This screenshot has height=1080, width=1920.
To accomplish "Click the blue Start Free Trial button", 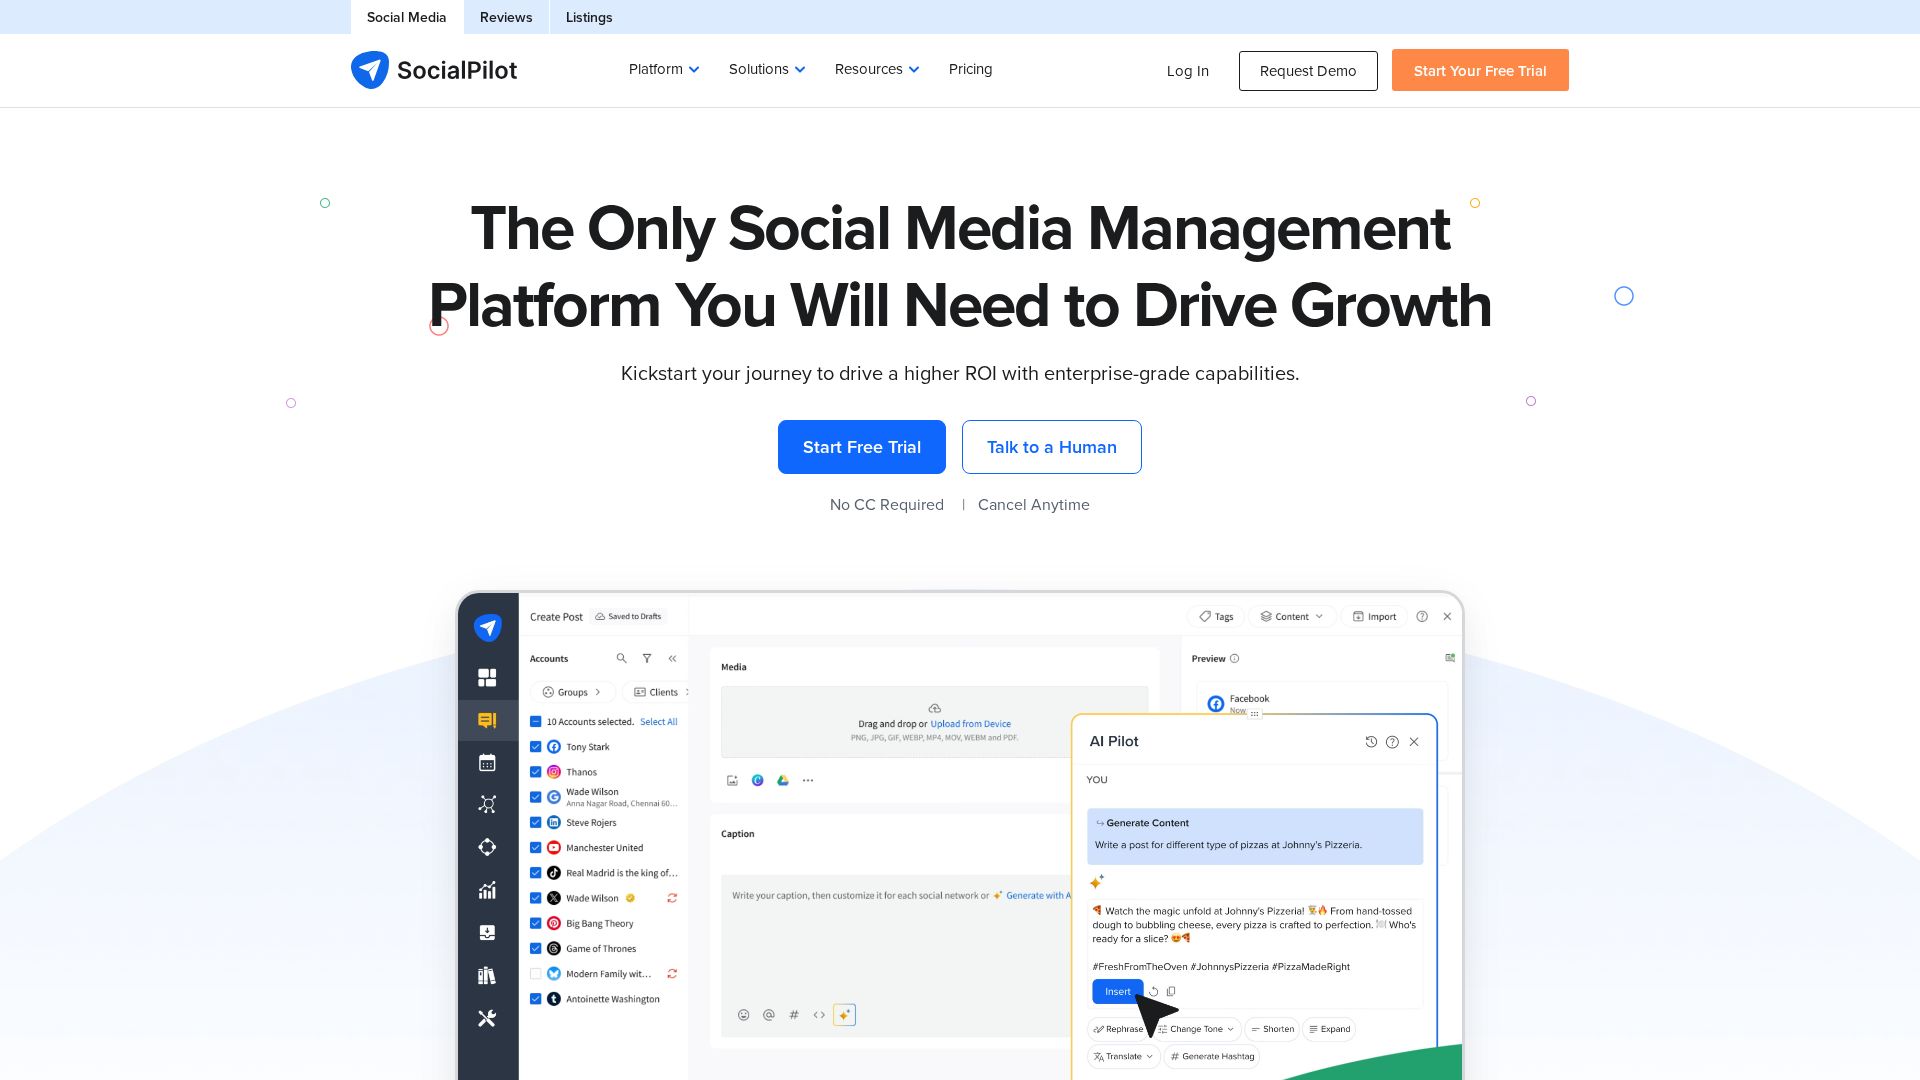I will point(862,447).
